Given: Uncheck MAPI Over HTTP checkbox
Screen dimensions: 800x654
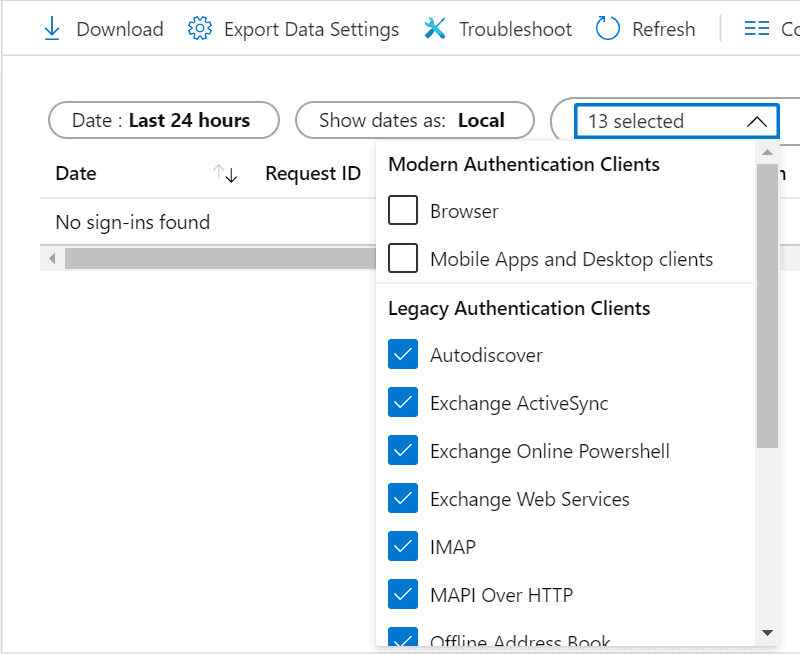Looking at the screenshot, I should coord(403,594).
